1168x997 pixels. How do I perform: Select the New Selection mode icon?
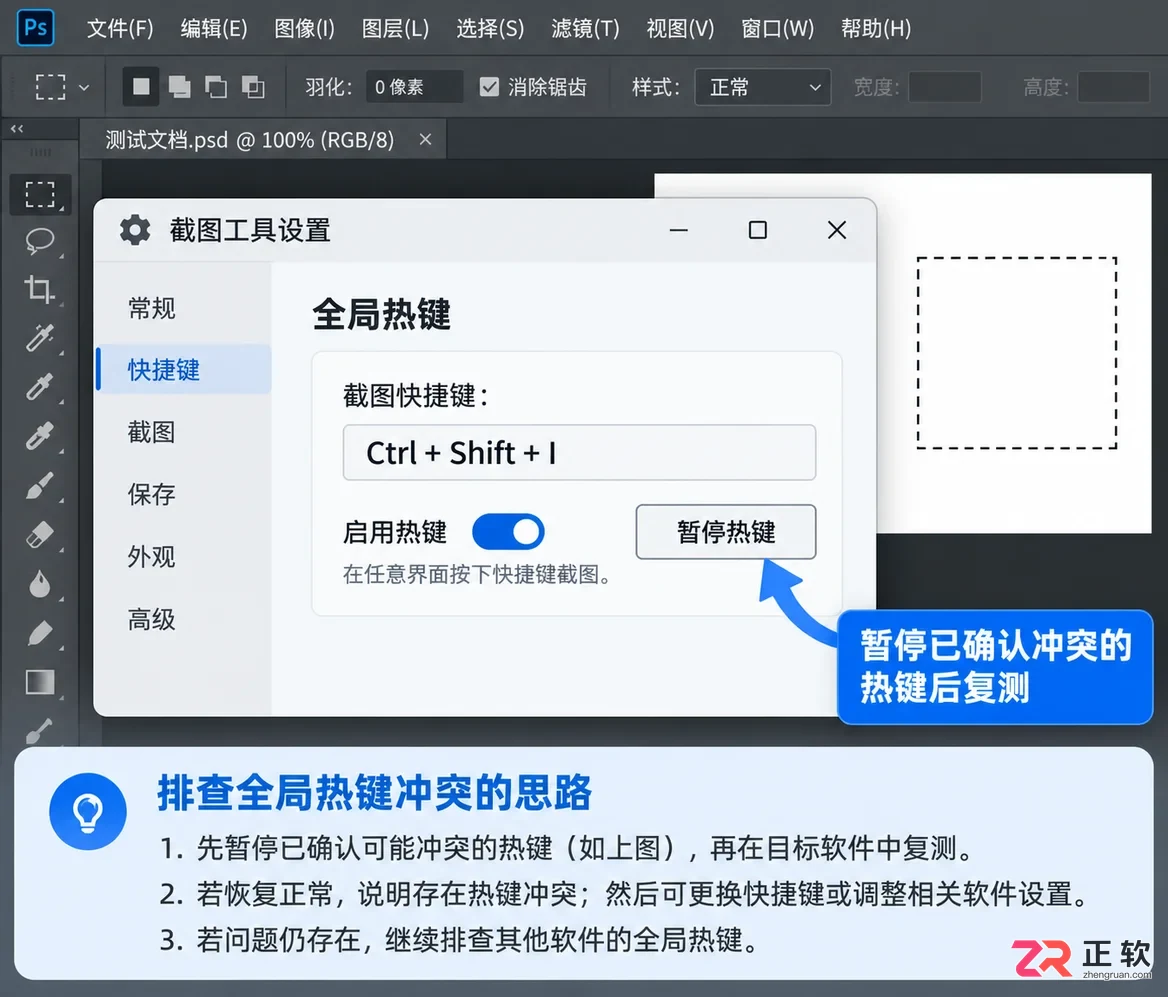141,87
